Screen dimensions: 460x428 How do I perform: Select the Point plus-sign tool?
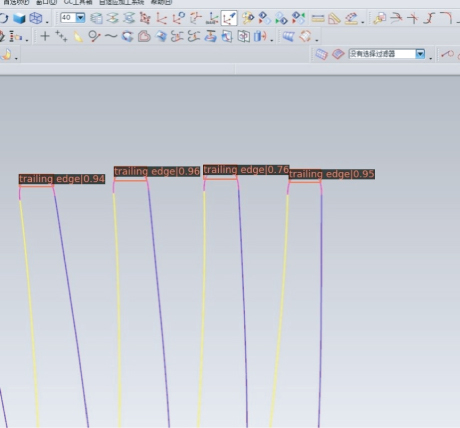tap(45, 36)
